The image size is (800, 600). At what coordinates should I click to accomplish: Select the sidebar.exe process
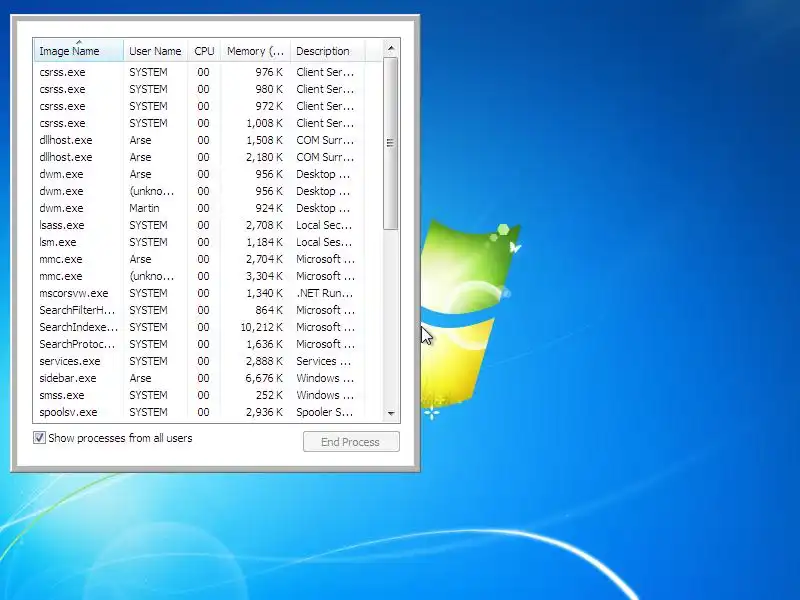click(208, 378)
